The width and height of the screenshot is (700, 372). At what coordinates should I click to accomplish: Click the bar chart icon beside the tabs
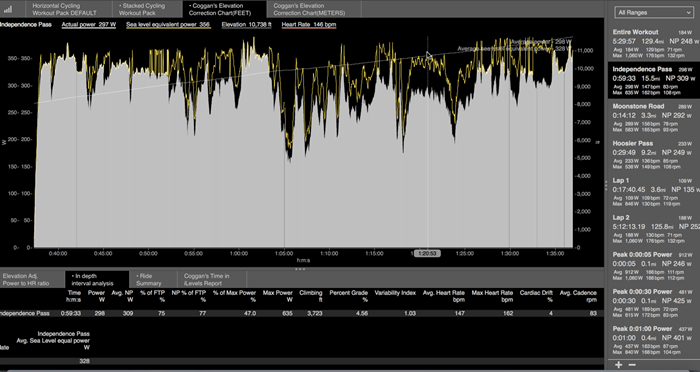pyautogui.click(x=8, y=9)
